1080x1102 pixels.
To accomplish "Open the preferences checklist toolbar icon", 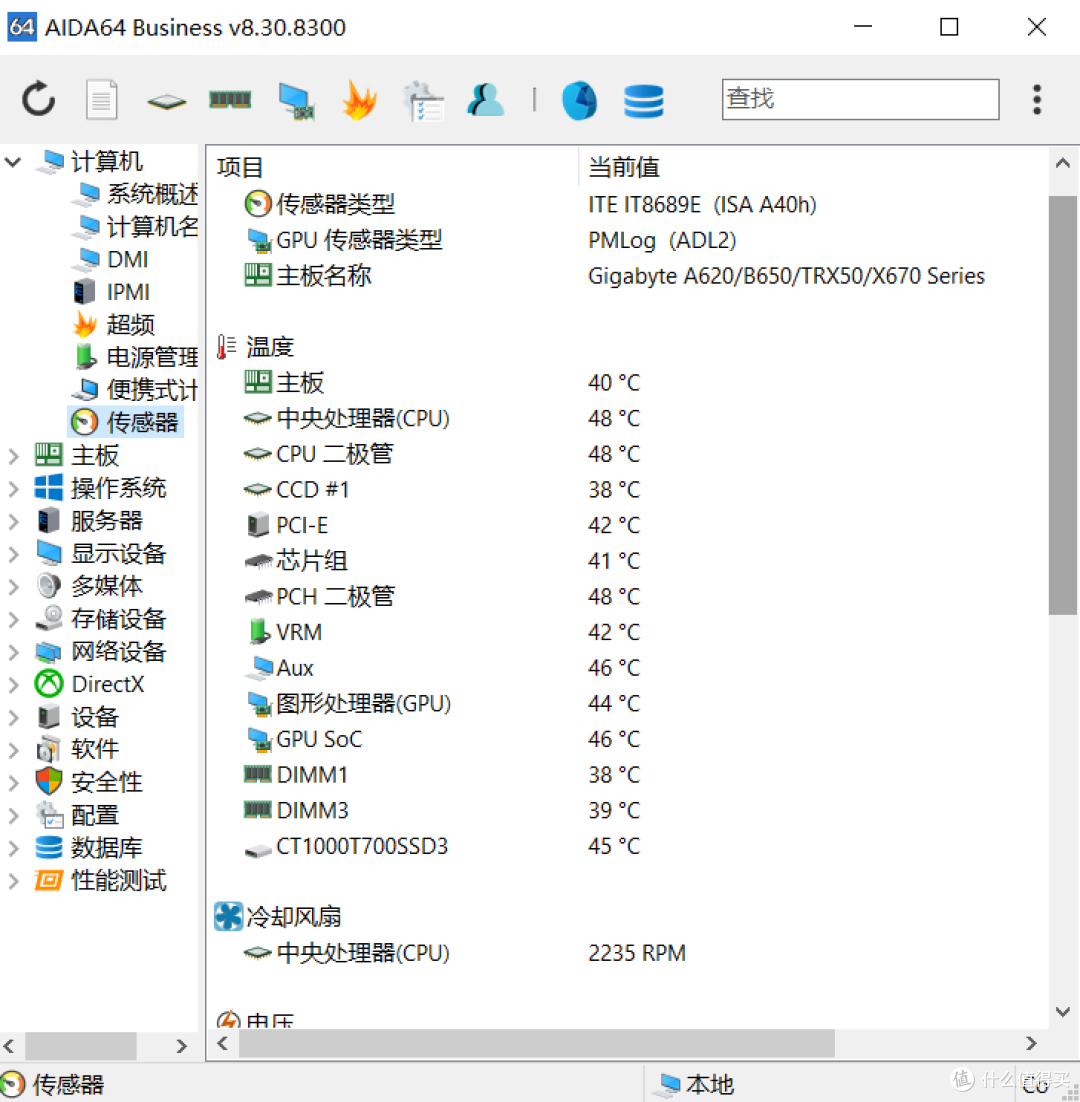I will (423, 101).
